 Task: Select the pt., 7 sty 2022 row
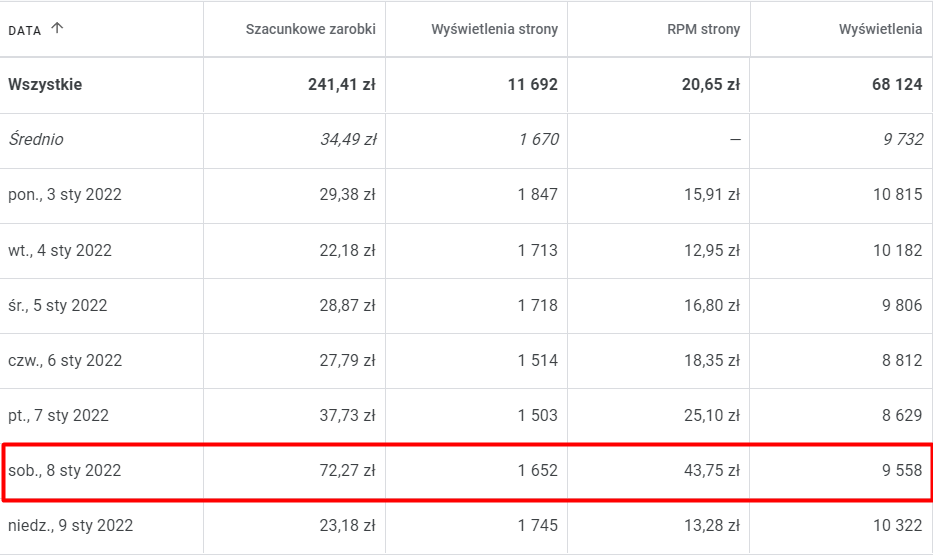(x=58, y=415)
